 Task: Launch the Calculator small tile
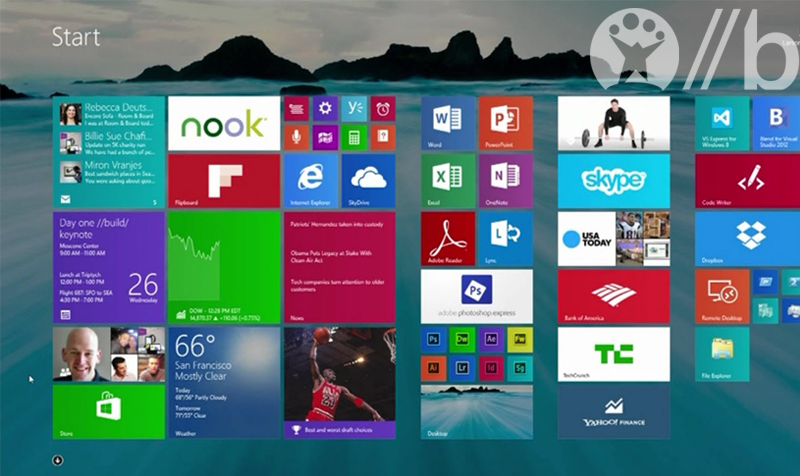tap(354, 137)
